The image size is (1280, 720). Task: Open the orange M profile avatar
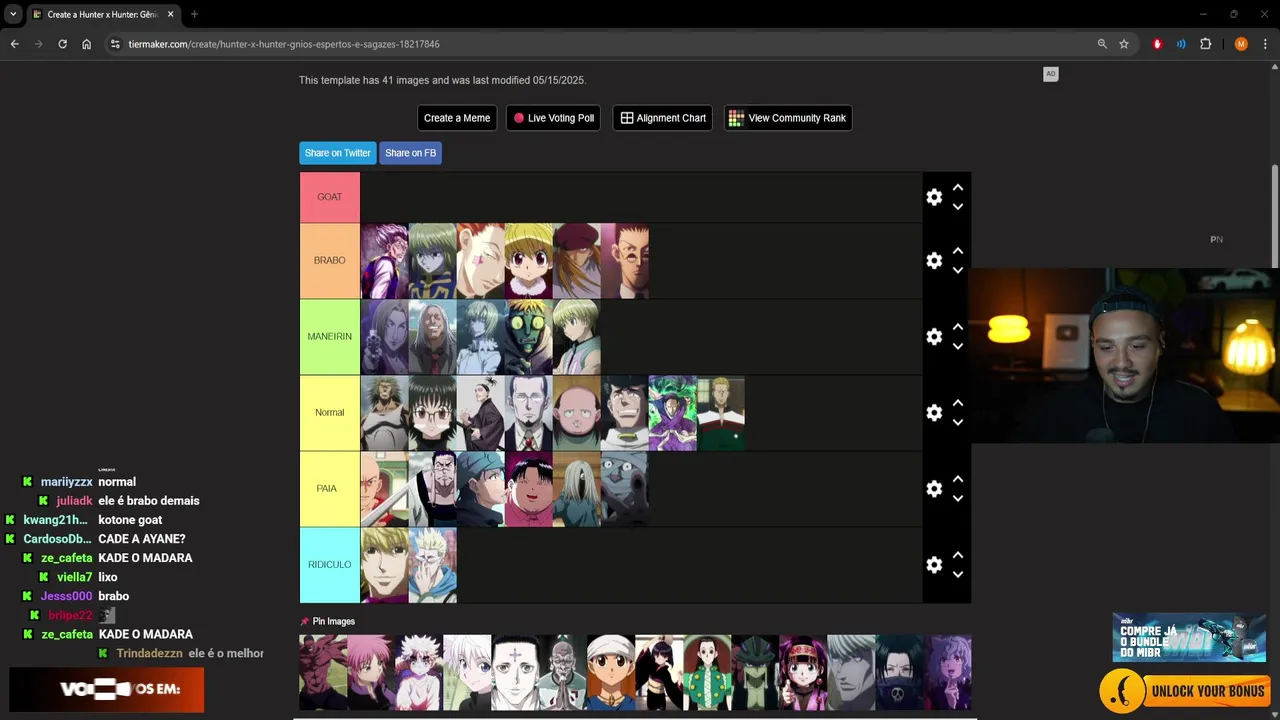pyautogui.click(x=1241, y=44)
